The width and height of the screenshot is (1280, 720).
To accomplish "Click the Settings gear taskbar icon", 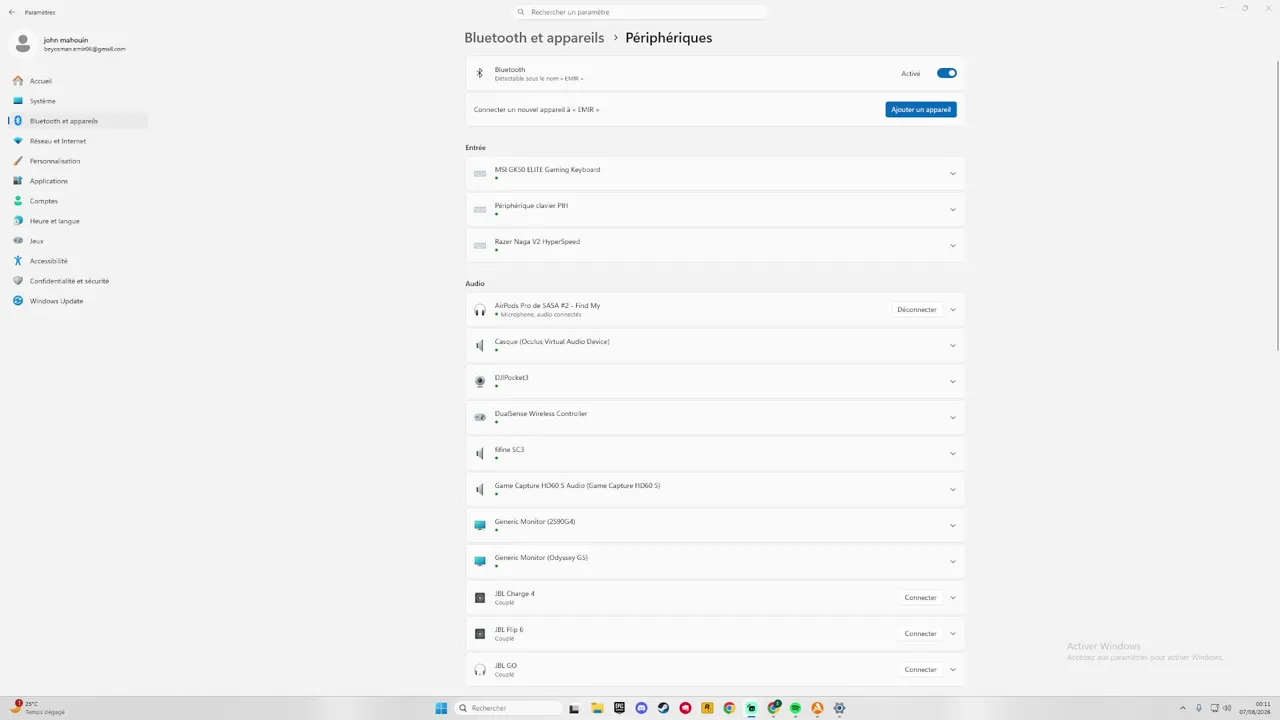I will point(839,708).
